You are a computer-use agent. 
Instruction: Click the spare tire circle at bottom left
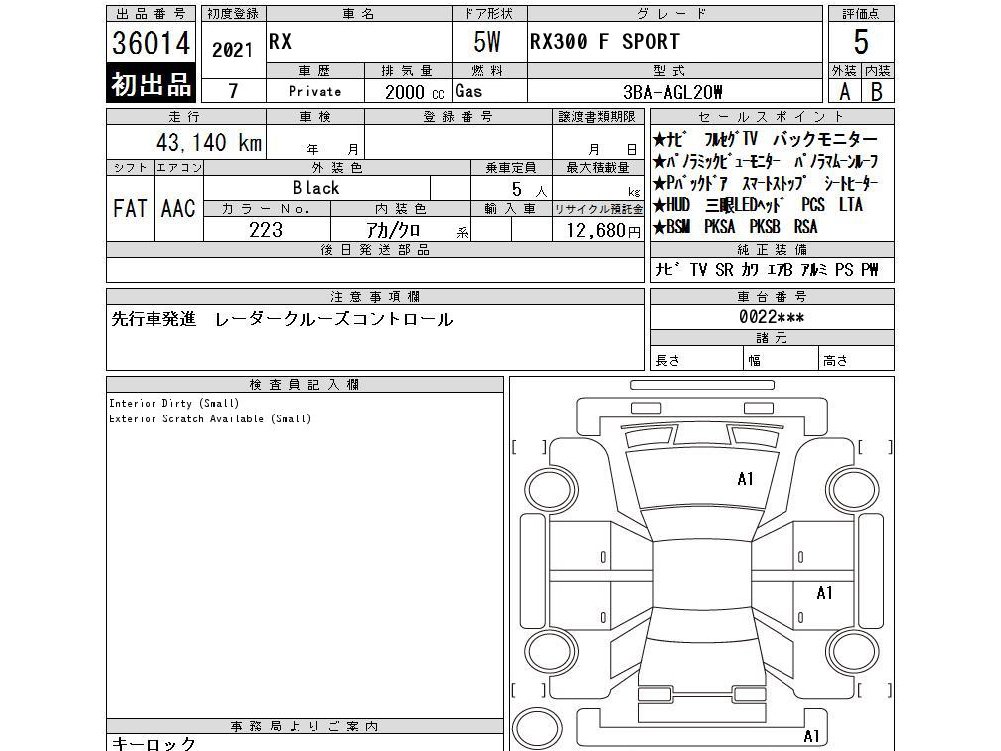[x=538, y=728]
